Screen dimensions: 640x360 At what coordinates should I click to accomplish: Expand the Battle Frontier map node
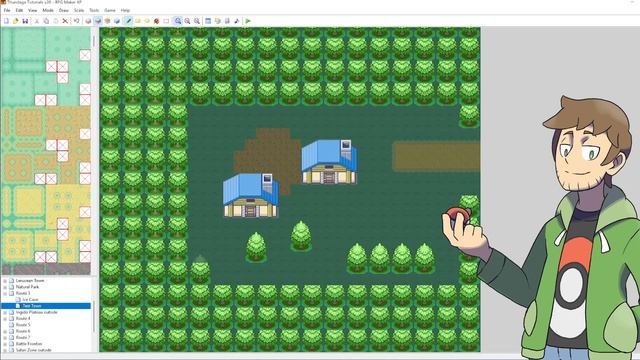point(5,344)
